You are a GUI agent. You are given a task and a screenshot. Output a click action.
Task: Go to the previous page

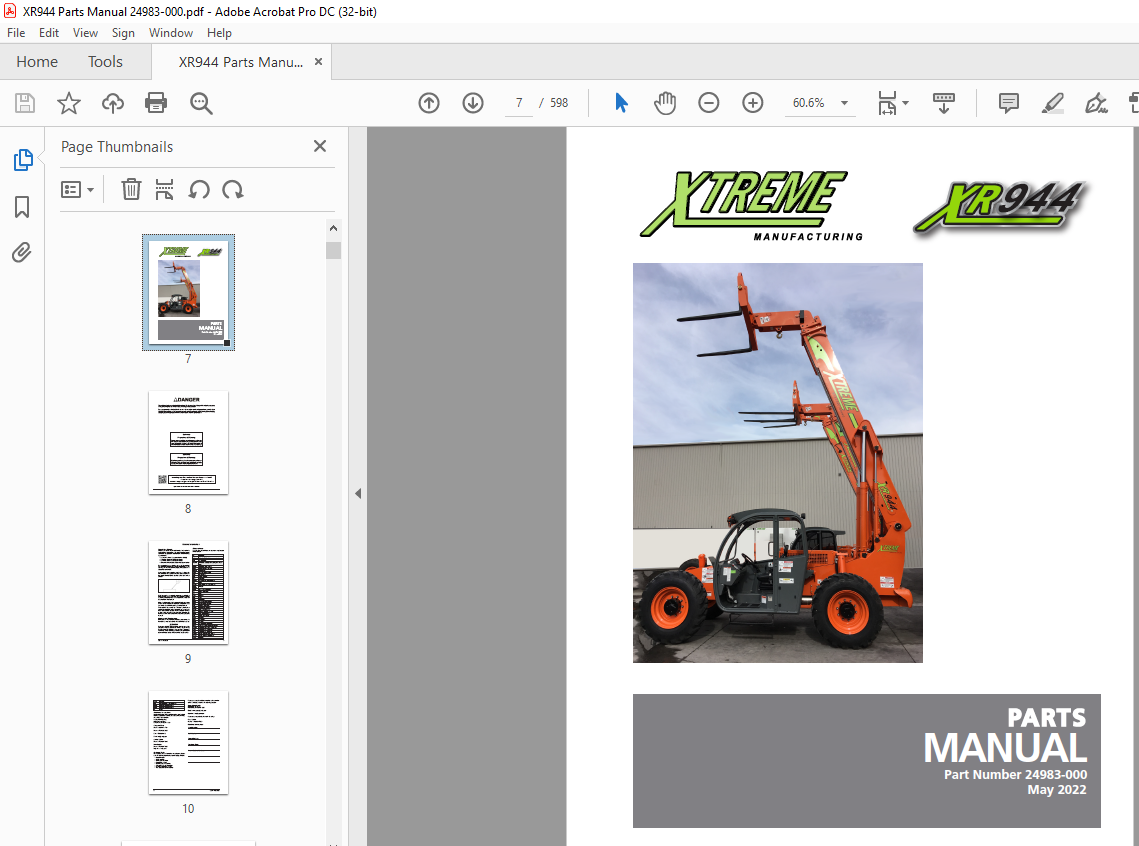pos(429,103)
